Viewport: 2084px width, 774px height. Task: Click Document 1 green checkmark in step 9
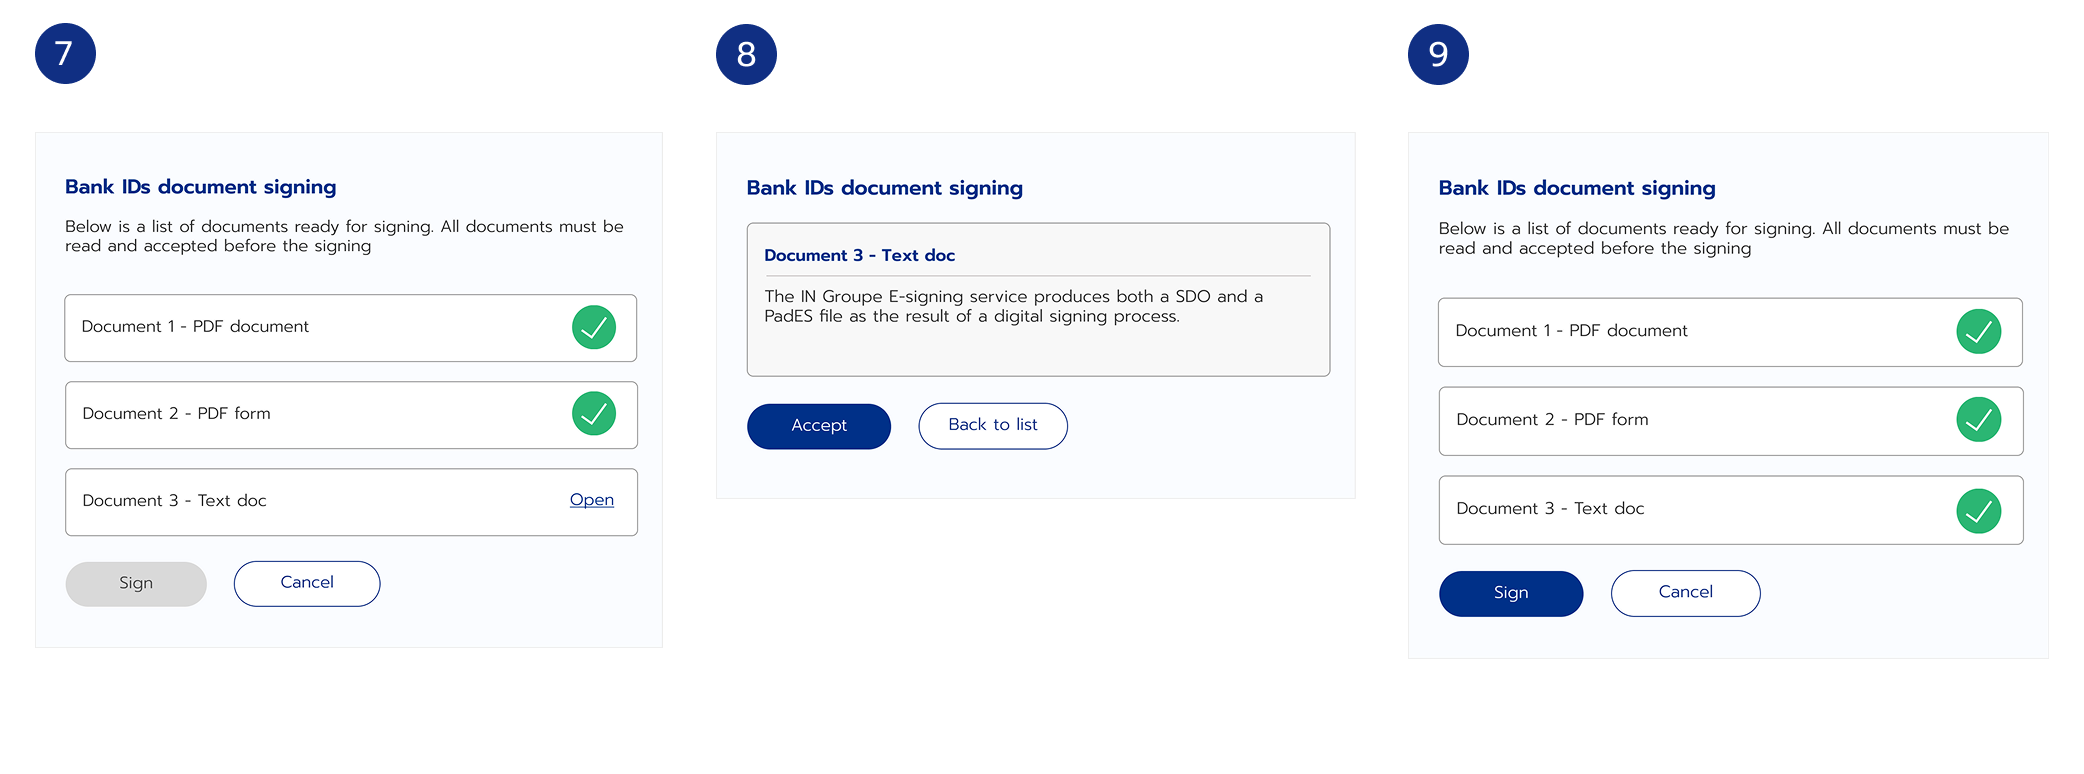tap(1978, 332)
